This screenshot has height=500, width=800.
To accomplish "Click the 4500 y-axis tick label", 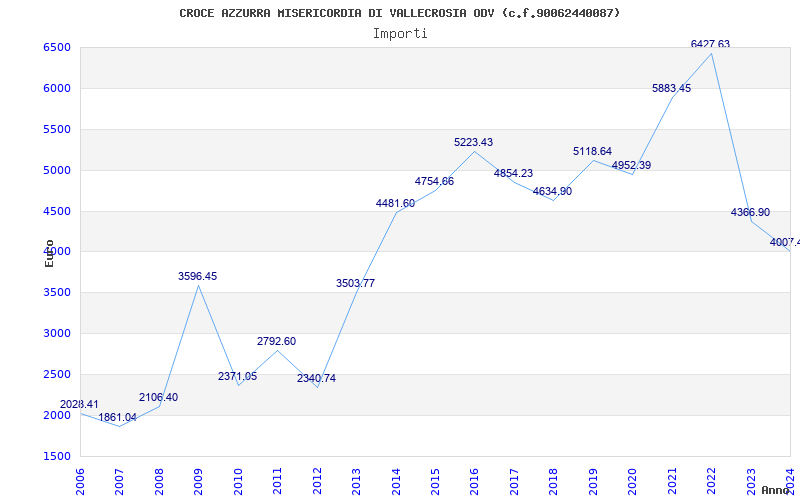I will click(x=57, y=211).
